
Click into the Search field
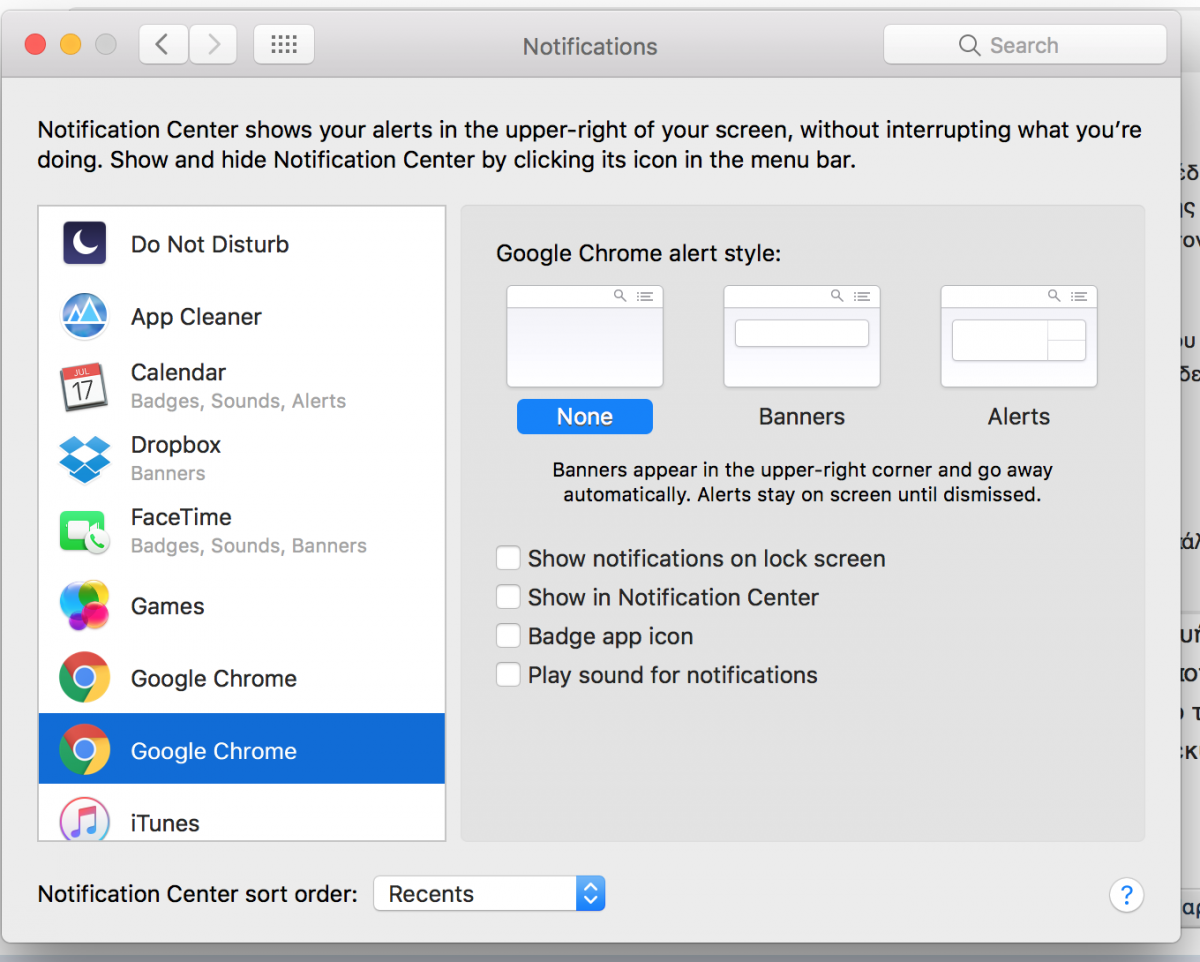pyautogui.click(x=1025, y=45)
